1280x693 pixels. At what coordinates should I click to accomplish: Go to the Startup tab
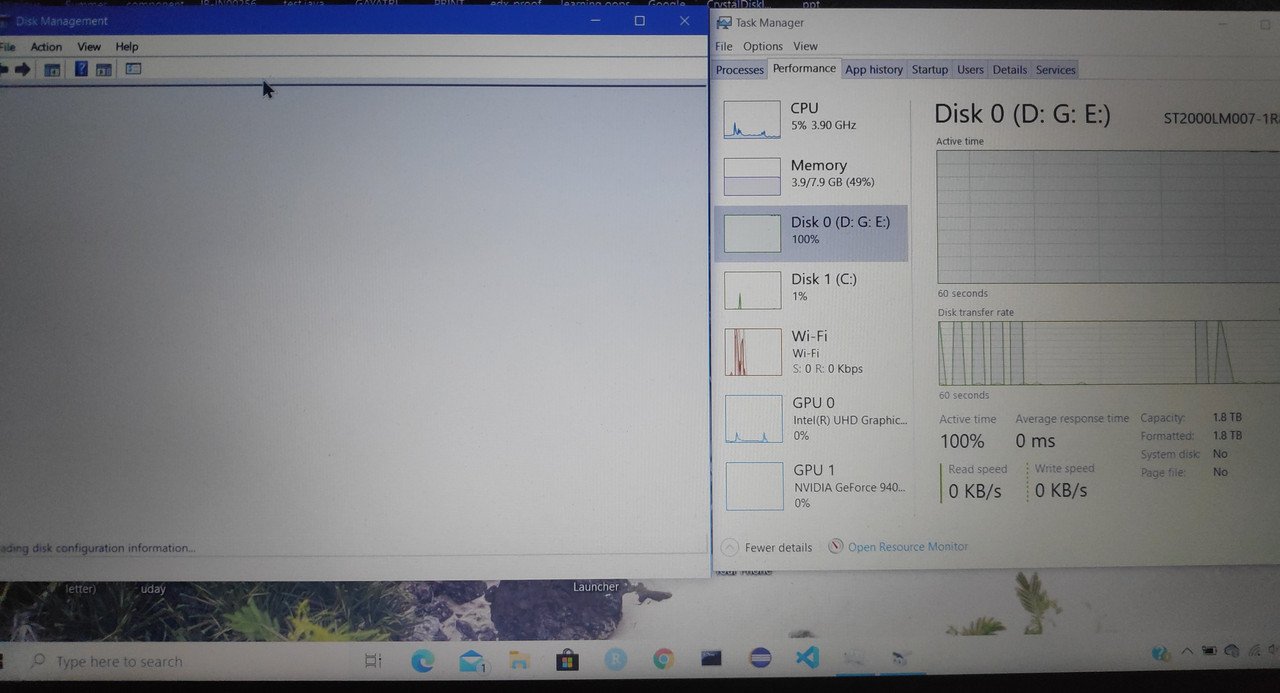click(929, 70)
